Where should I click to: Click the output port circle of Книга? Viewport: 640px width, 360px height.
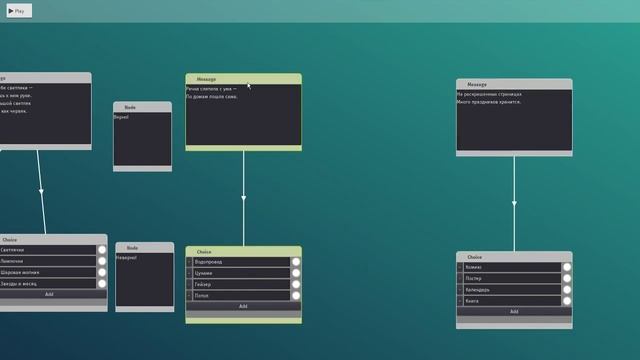(567, 301)
